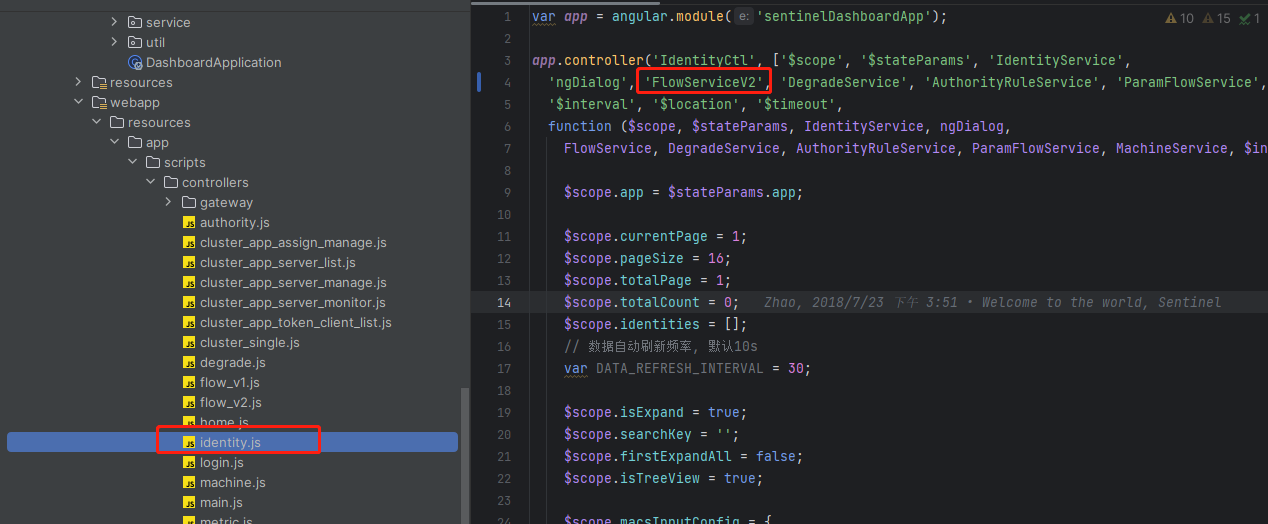Viewport: 1268px width, 524px height.
Task: Click the JS file icon beside authority.js
Action: (x=189, y=222)
